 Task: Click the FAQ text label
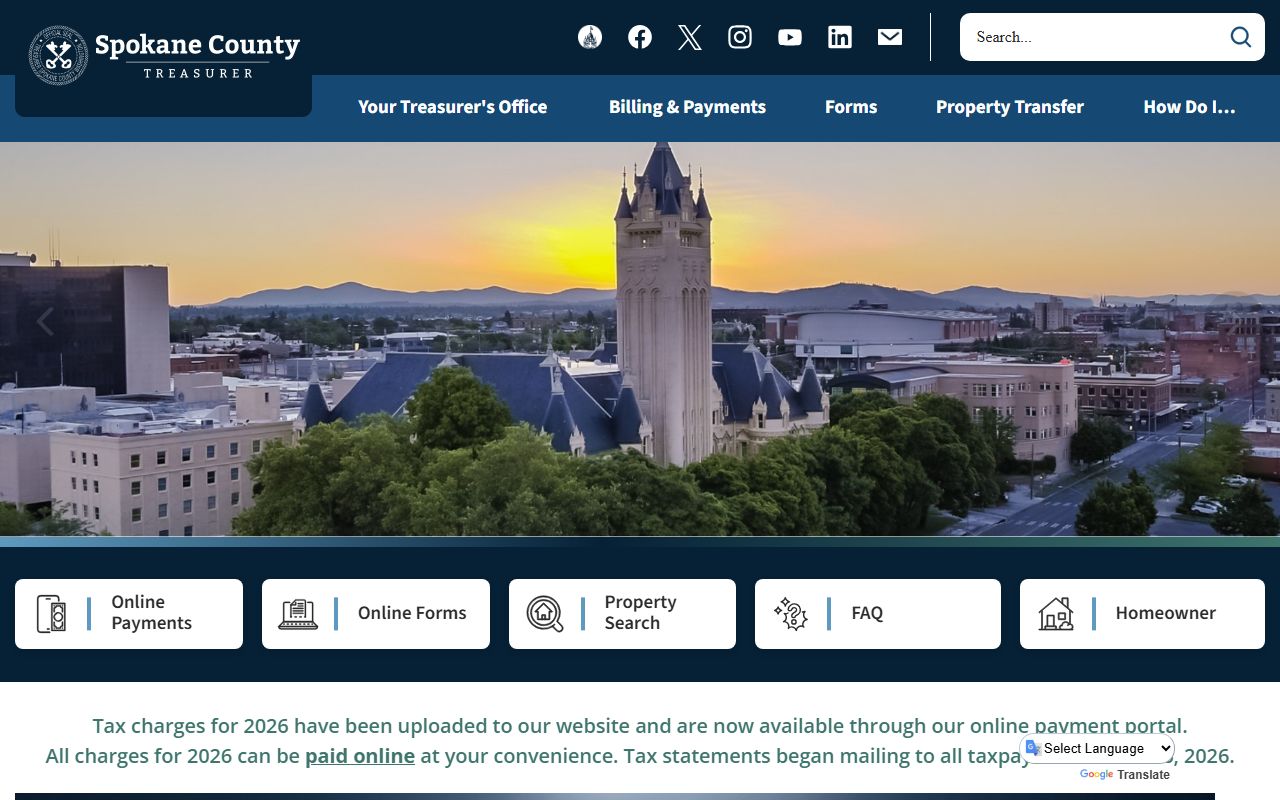(x=867, y=613)
